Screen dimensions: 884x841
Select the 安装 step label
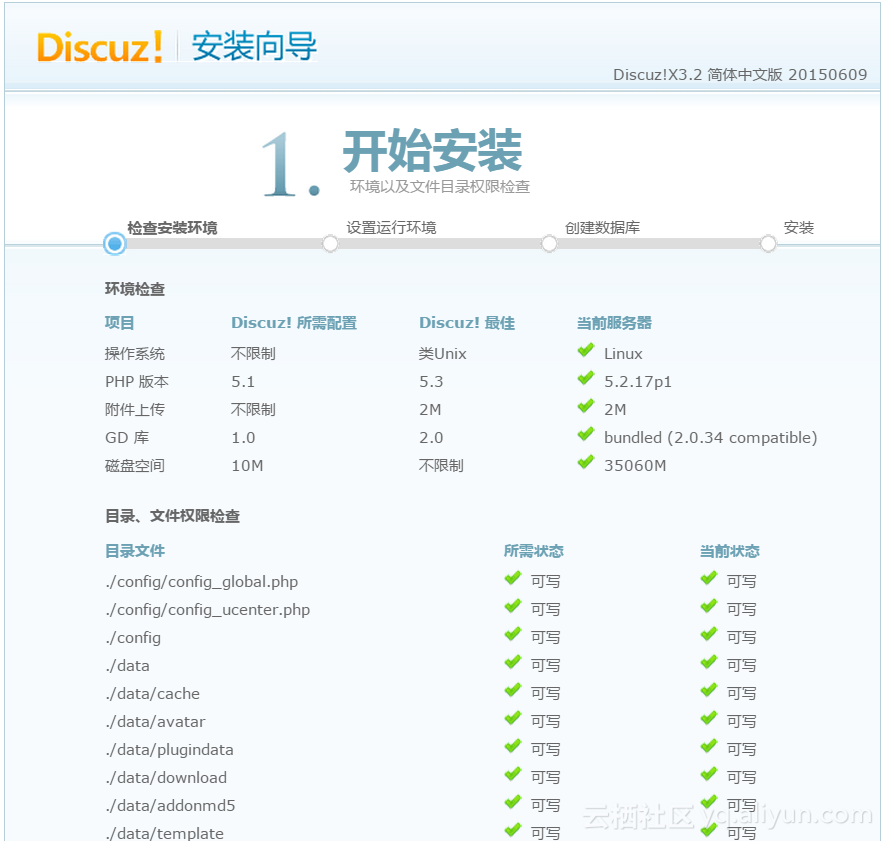pos(799,228)
